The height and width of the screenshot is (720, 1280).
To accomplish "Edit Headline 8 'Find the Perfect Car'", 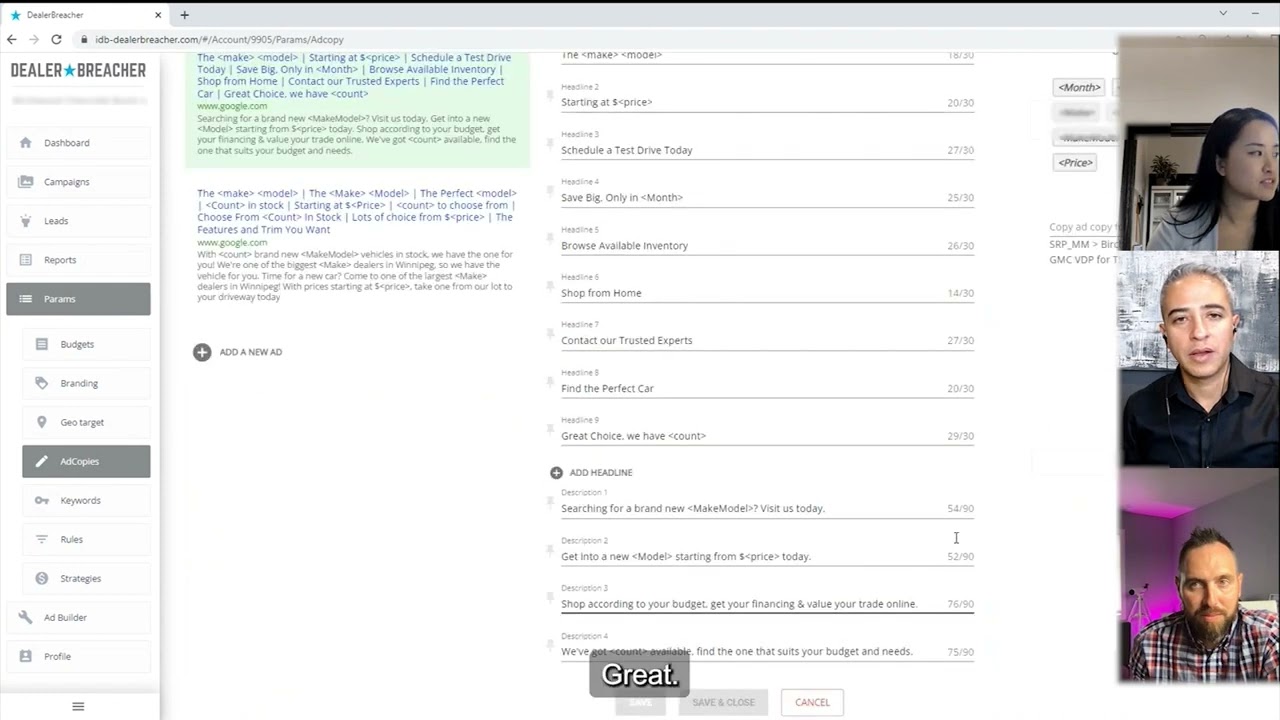I will pos(767,388).
